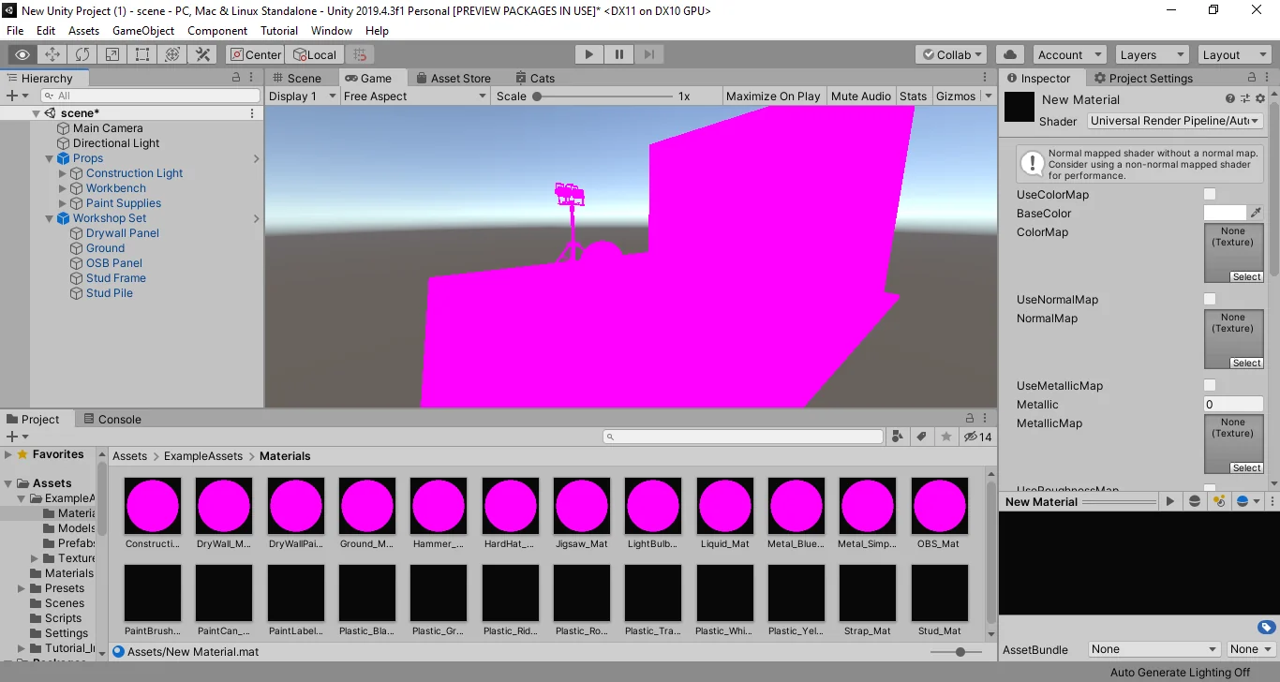Image resolution: width=1280 pixels, height=682 pixels.
Task: Open the asset labels blue tag icon
Action: pos(1266,628)
